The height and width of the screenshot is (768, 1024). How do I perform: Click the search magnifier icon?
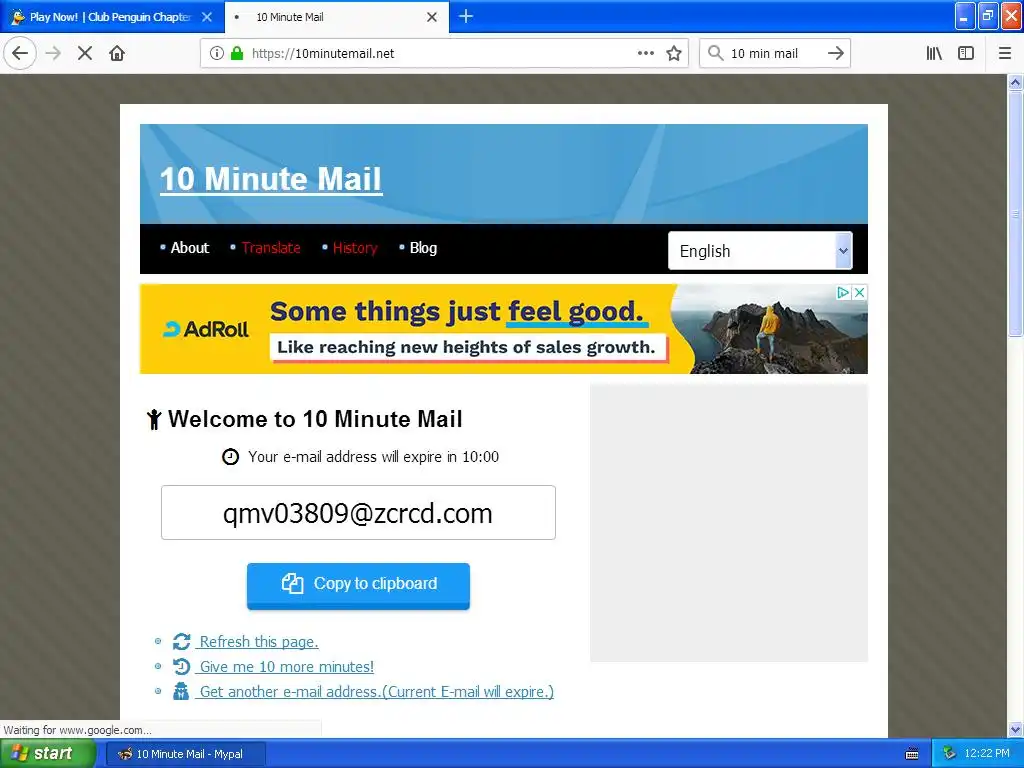(716, 53)
